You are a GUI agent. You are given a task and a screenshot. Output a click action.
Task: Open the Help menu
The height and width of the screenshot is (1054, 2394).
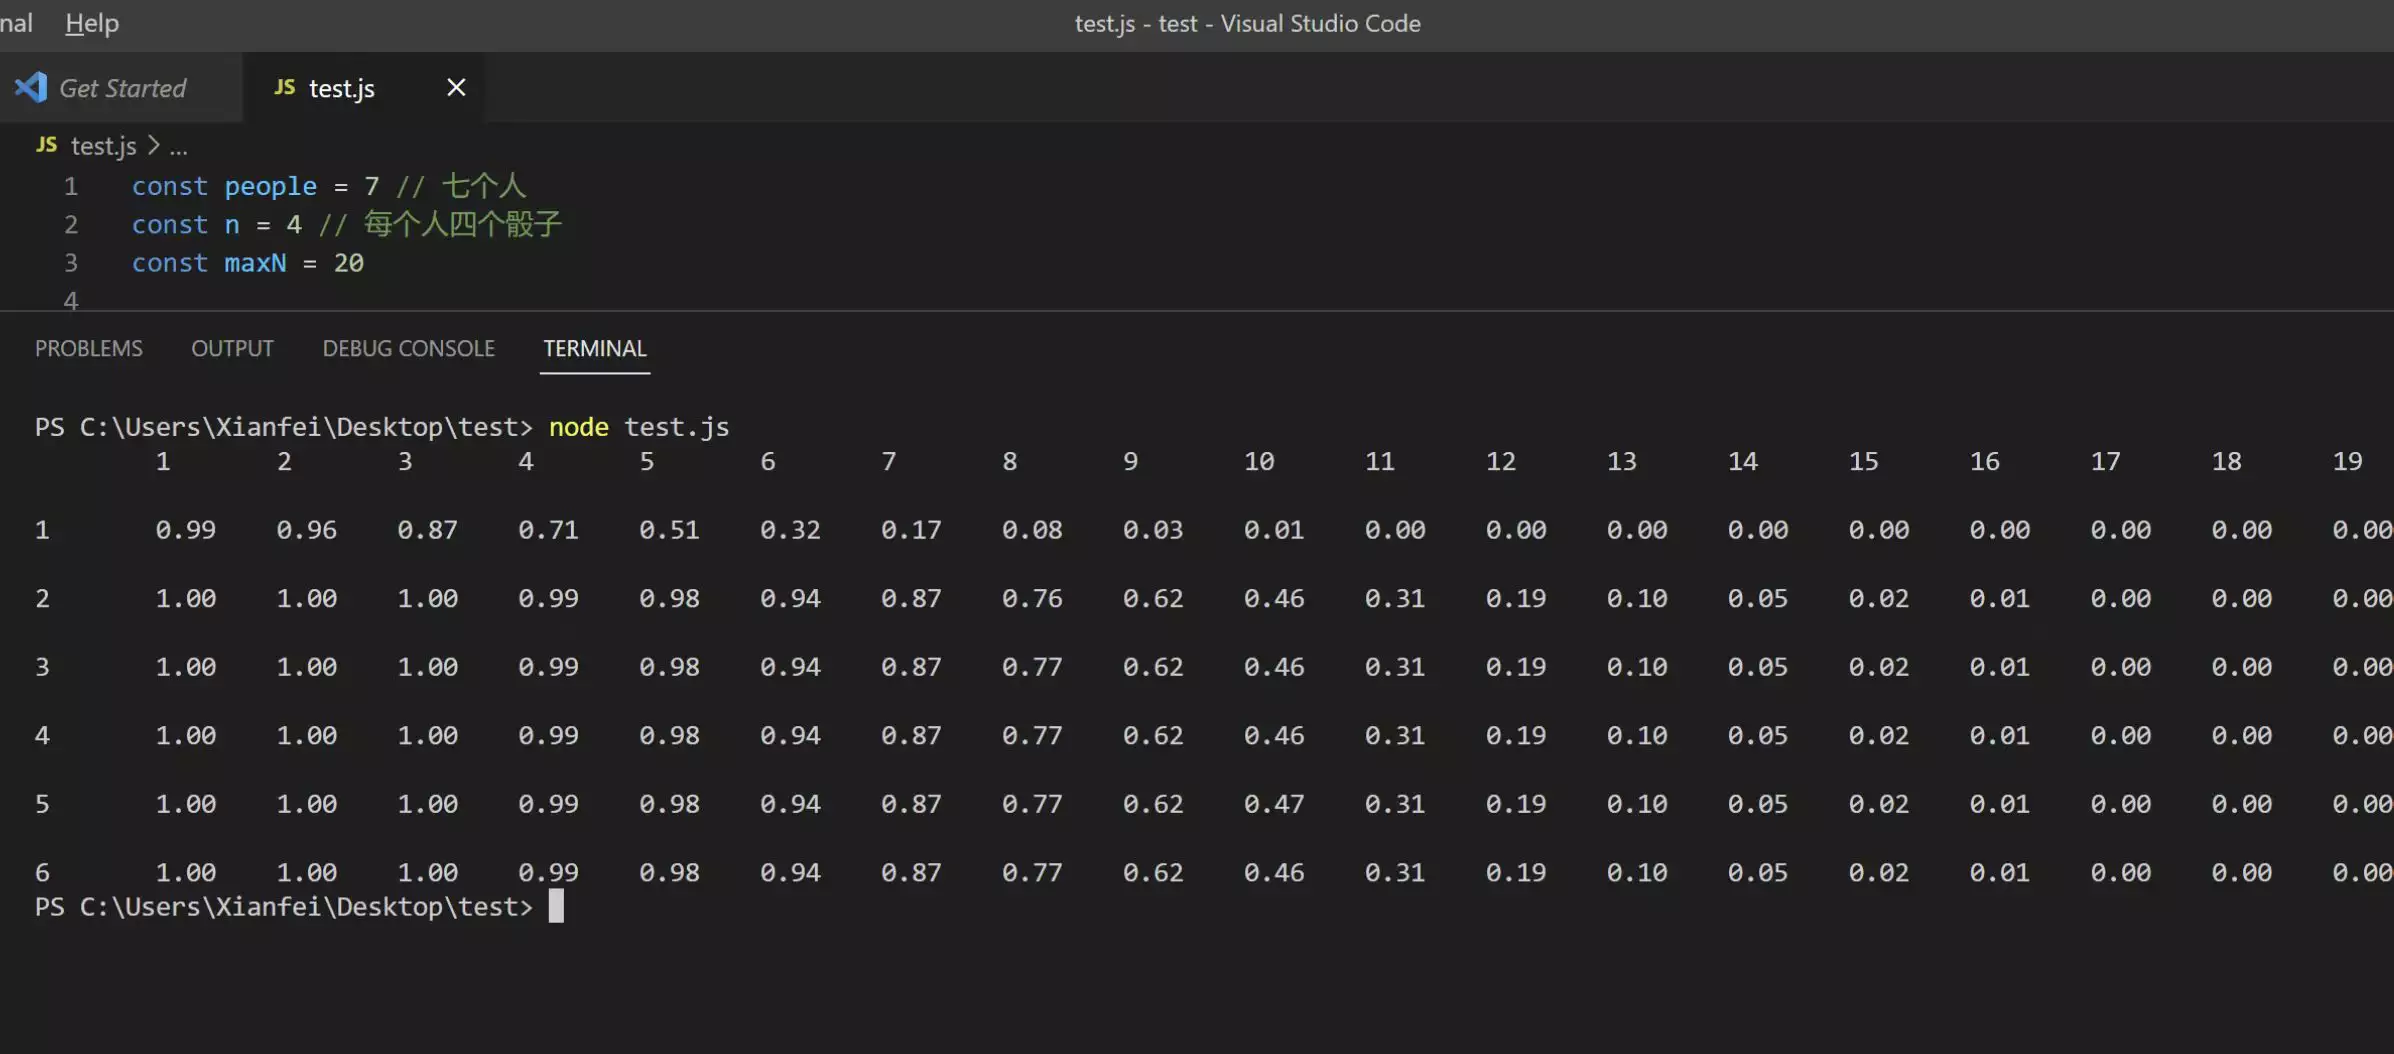92,23
